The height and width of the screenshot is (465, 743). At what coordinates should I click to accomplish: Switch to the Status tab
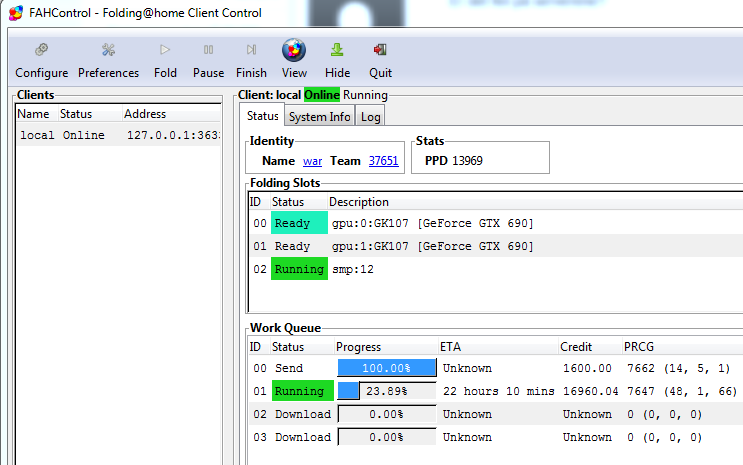click(x=263, y=116)
